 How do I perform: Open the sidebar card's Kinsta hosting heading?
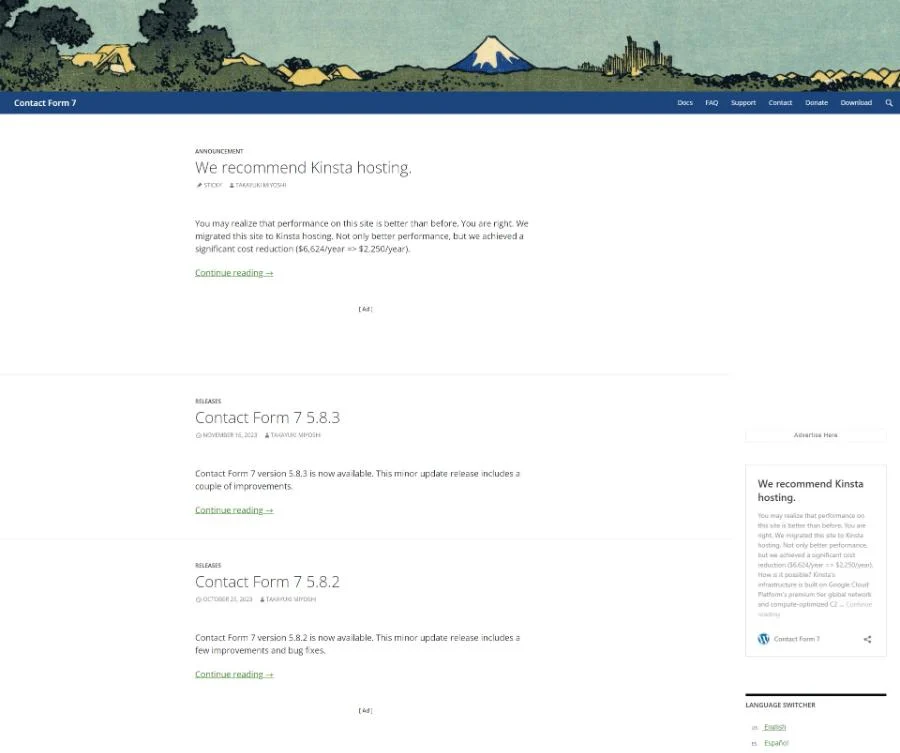(810, 490)
